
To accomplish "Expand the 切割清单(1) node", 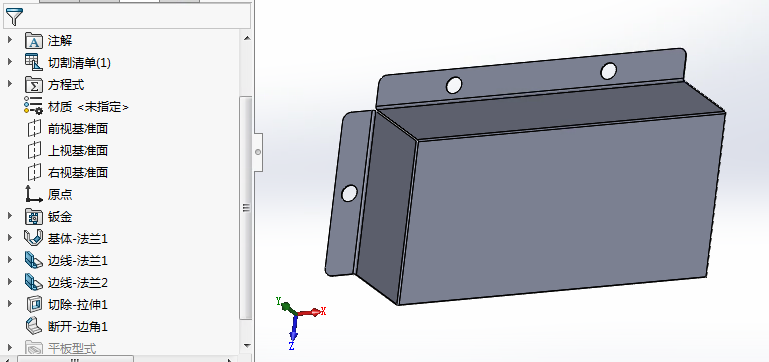I will [x=9, y=62].
